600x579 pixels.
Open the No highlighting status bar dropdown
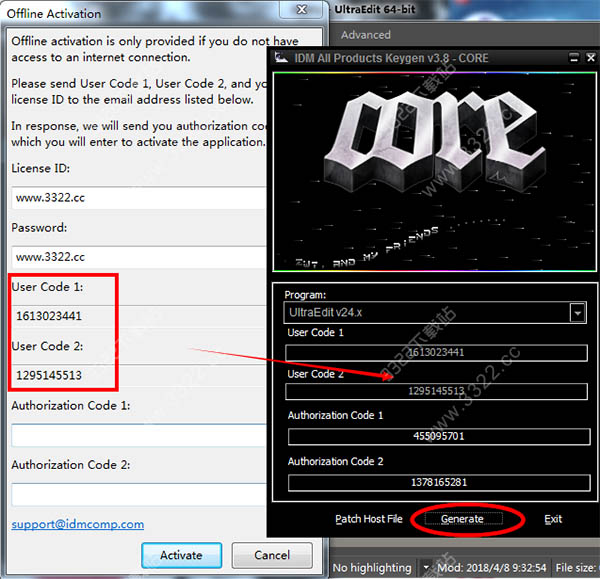pos(427,567)
